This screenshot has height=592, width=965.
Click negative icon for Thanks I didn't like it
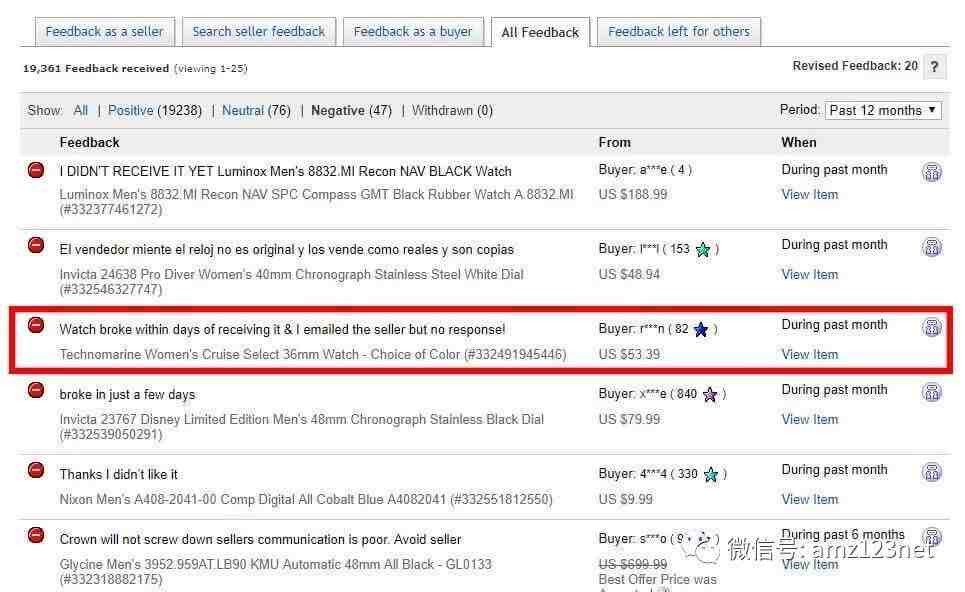(x=36, y=470)
